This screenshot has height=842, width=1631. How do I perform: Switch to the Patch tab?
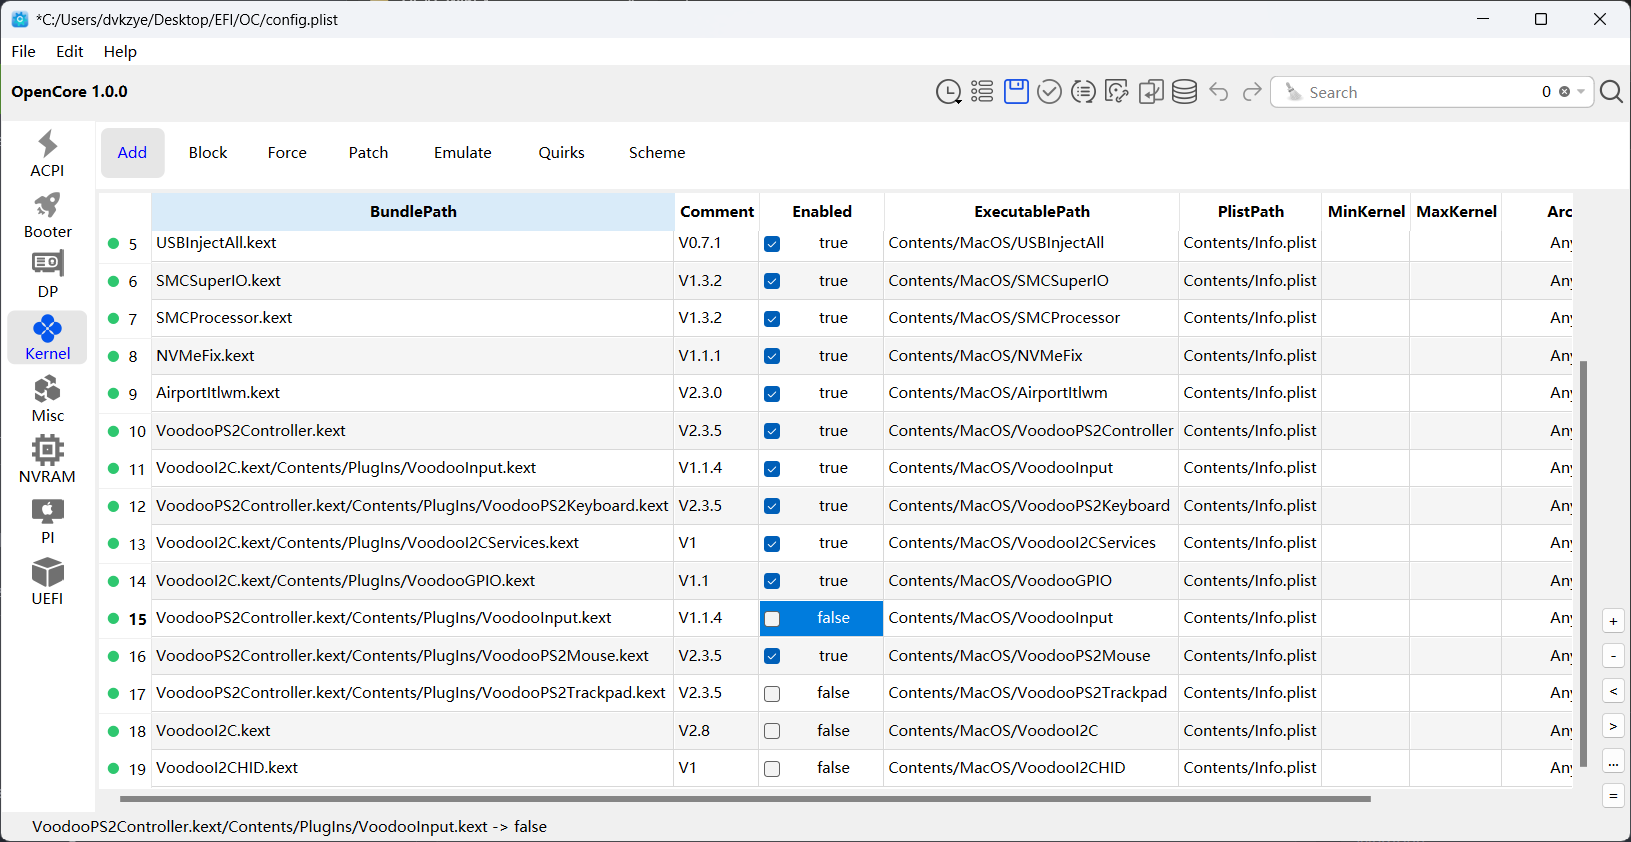[x=368, y=152]
